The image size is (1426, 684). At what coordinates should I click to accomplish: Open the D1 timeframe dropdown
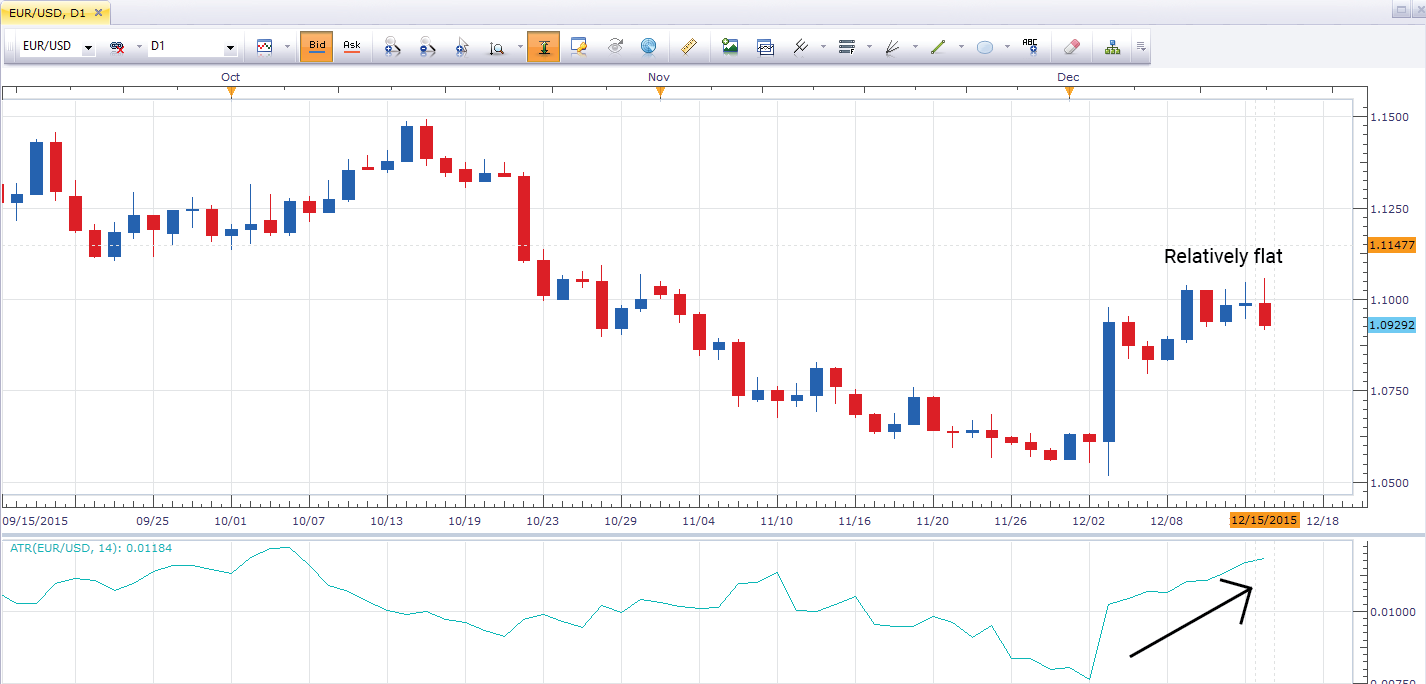tap(230, 47)
